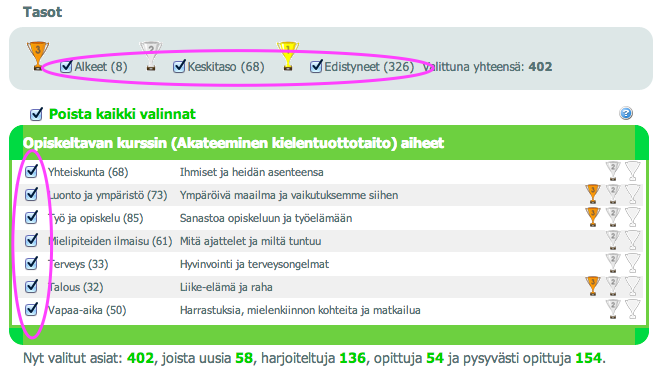
Task: Uncheck the Edistyneet (326) level checkbox
Action: coord(316,66)
